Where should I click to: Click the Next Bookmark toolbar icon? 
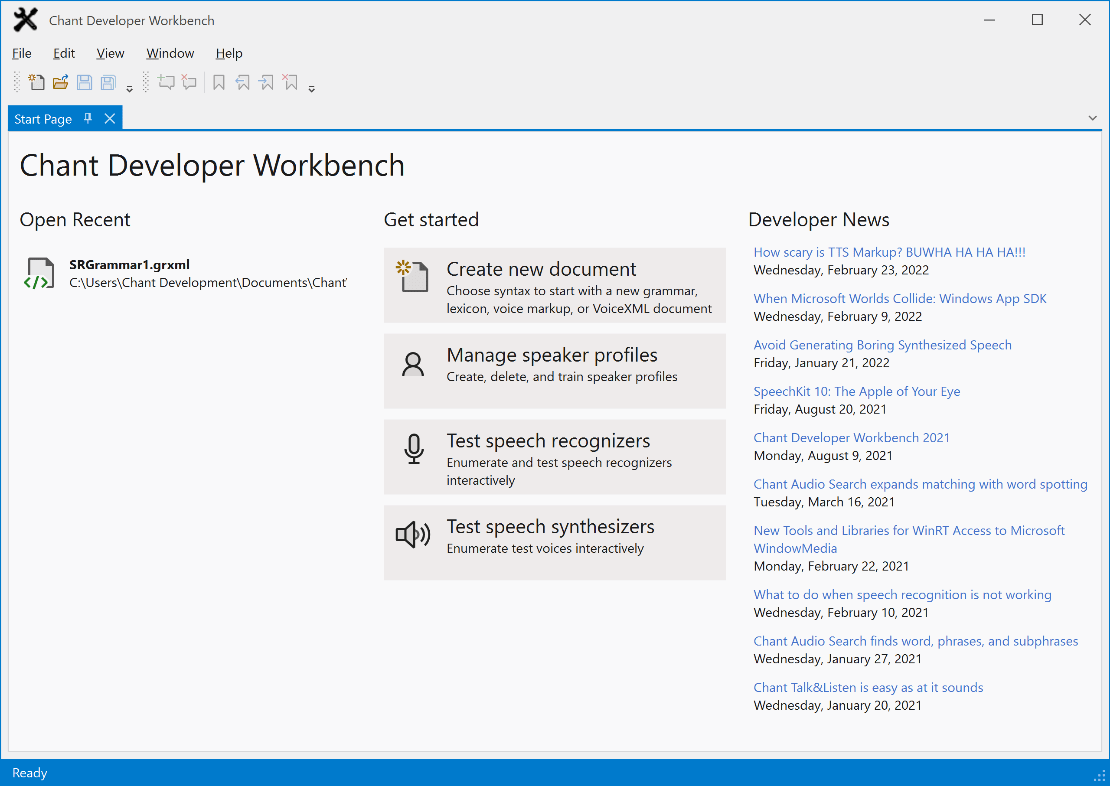click(x=266, y=82)
